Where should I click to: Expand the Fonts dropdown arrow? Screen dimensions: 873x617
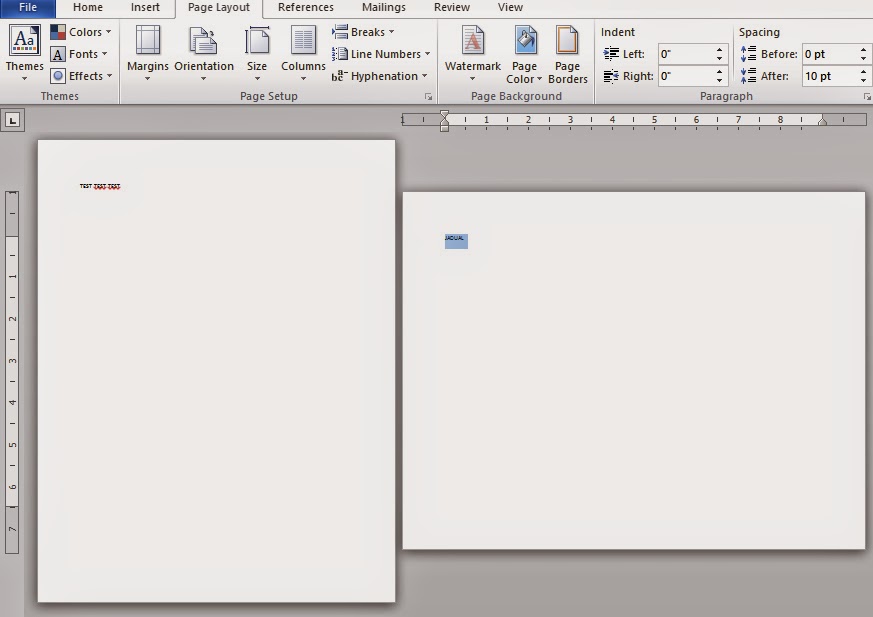click(x=105, y=54)
